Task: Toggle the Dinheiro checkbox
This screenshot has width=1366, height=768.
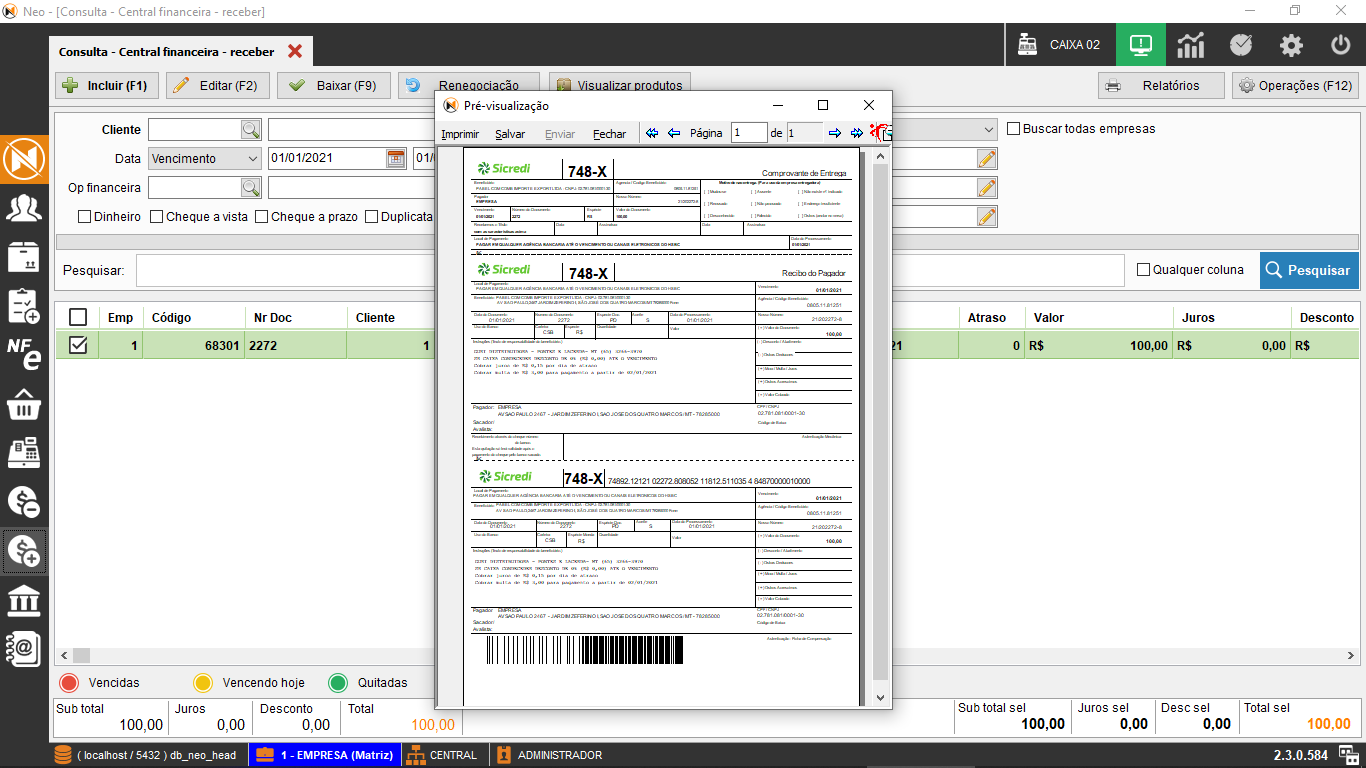Action: [x=84, y=216]
